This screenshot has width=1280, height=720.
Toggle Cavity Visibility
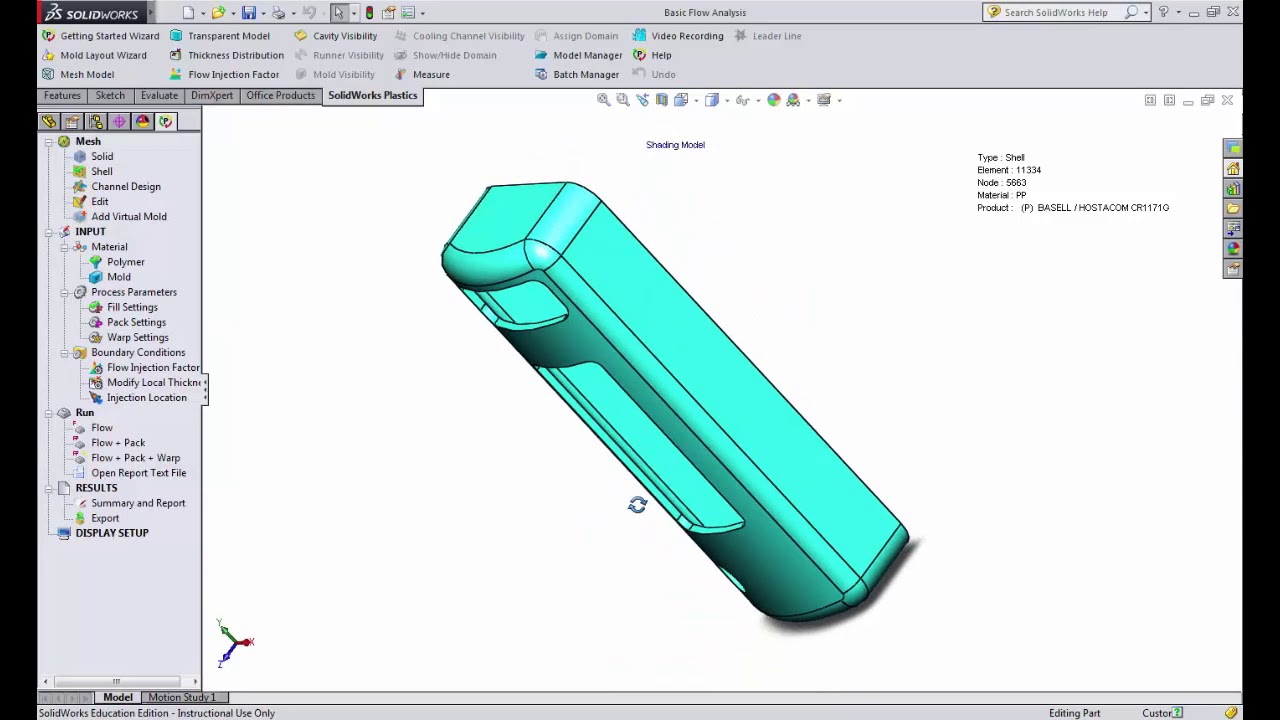click(335, 36)
